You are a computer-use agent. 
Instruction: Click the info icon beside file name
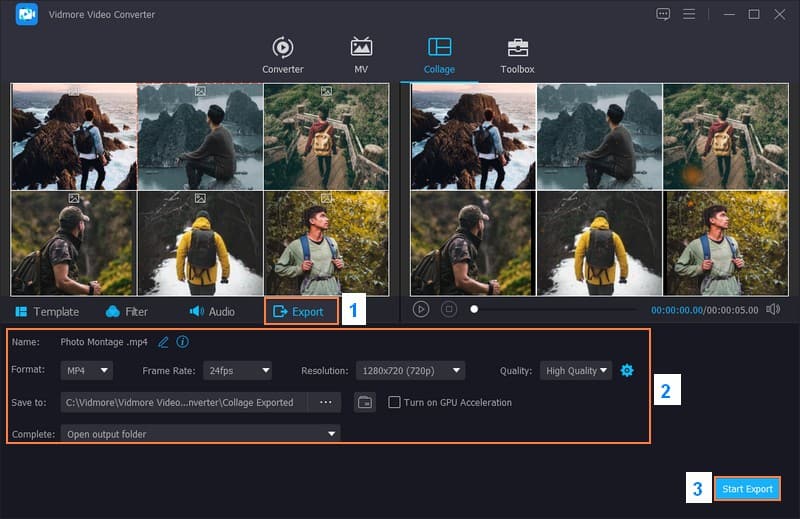(x=182, y=342)
